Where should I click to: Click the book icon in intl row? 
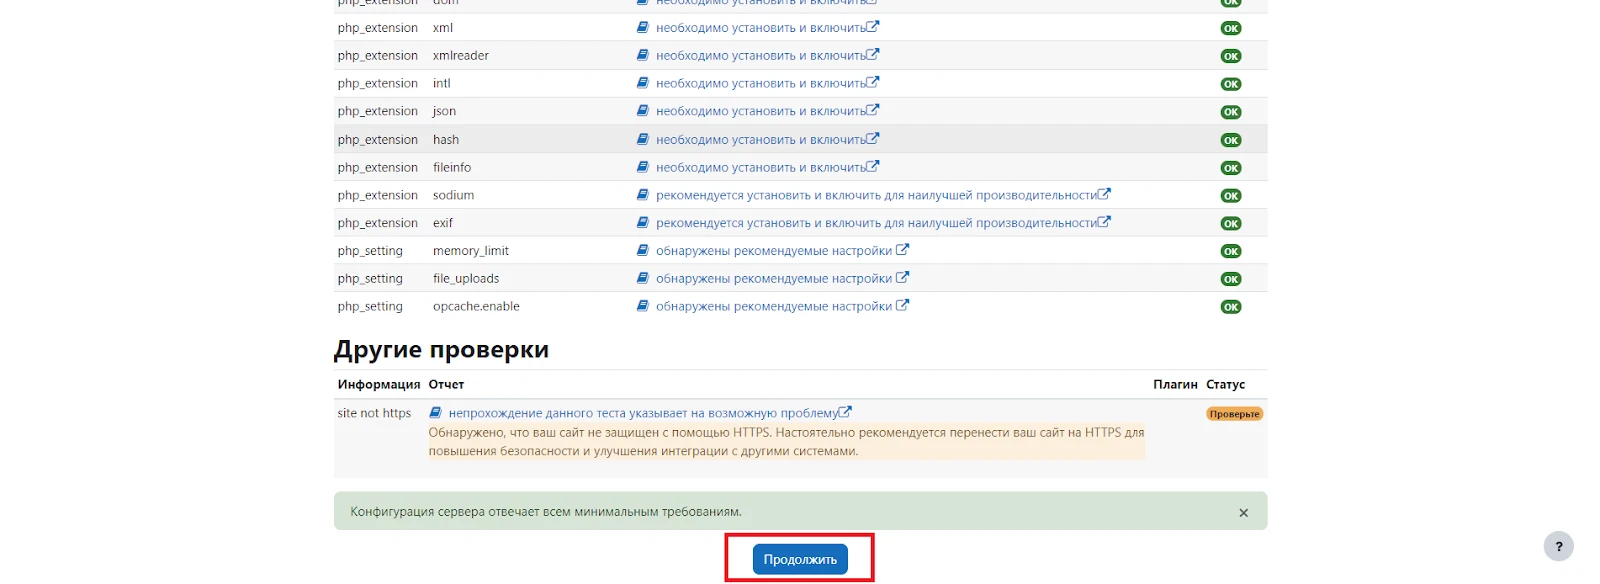643,83
